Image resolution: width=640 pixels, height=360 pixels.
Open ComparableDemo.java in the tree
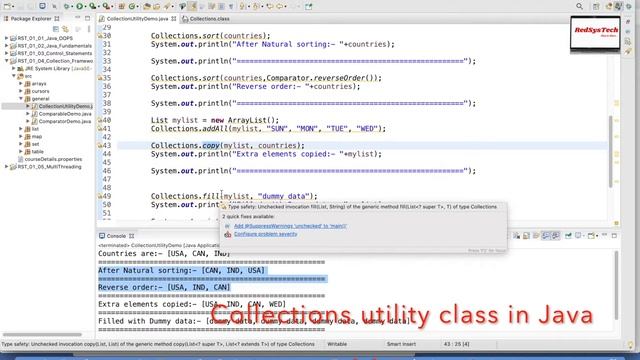65,114
